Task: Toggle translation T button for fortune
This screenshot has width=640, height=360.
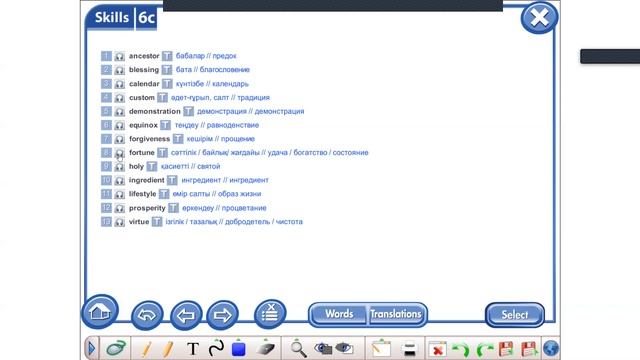Action: 162,153
